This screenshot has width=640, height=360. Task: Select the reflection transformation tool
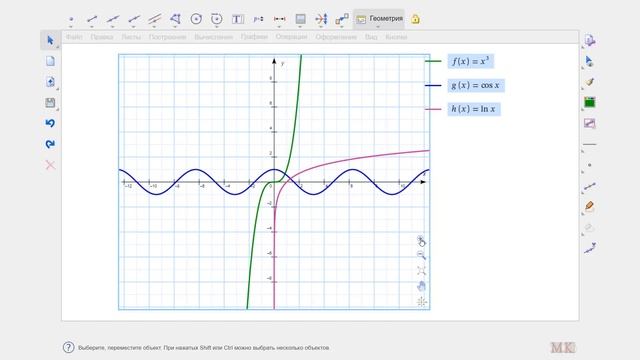coord(321,19)
